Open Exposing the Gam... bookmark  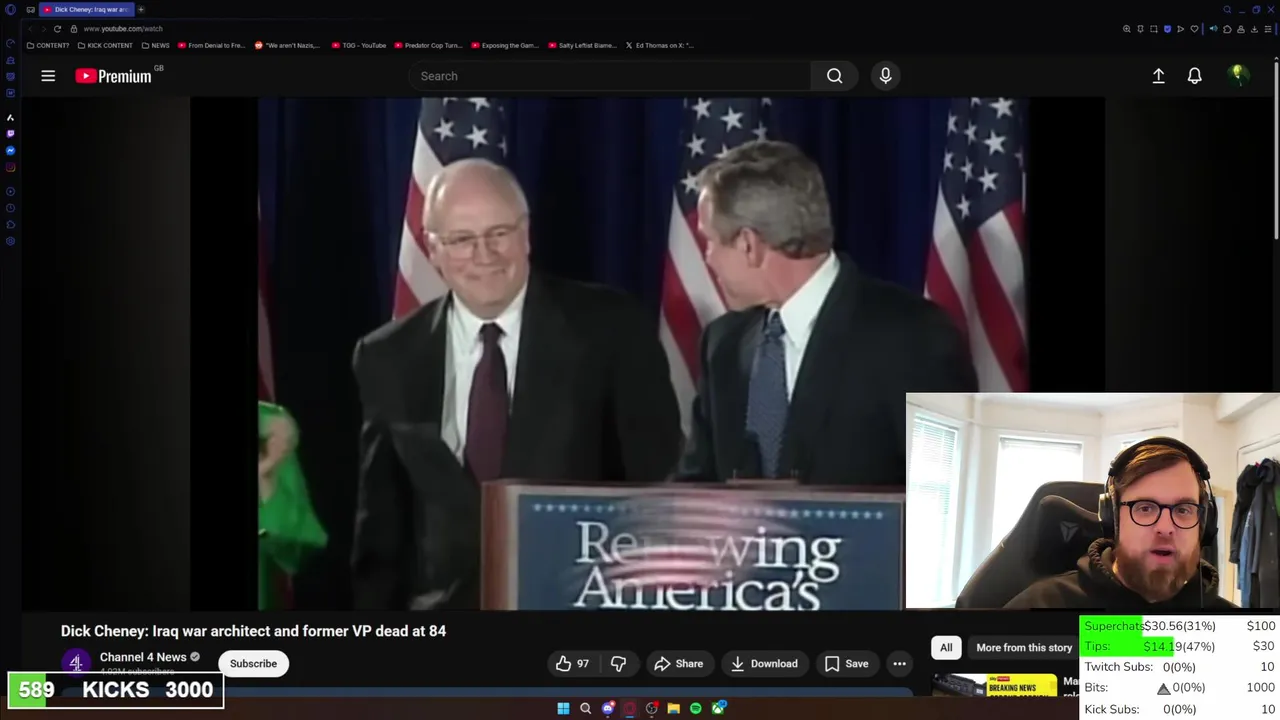pyautogui.click(x=505, y=45)
